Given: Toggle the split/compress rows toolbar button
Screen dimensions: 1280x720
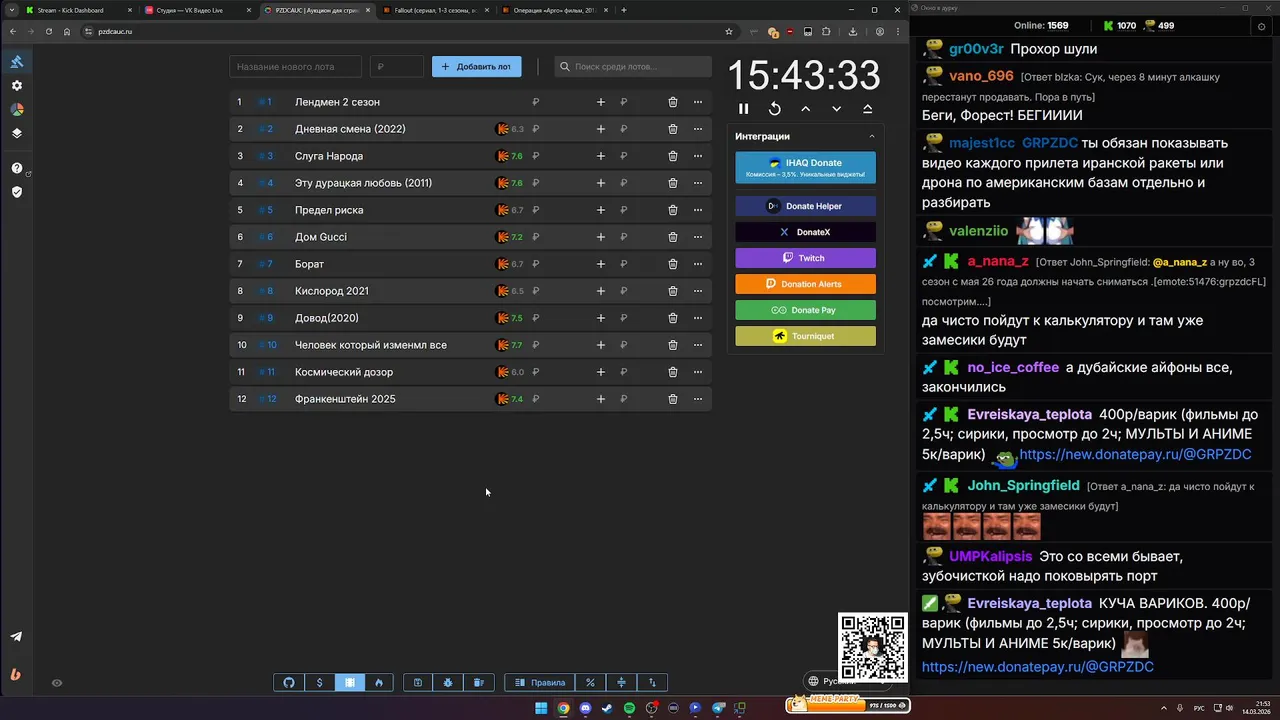Looking at the screenshot, I should (621, 683).
